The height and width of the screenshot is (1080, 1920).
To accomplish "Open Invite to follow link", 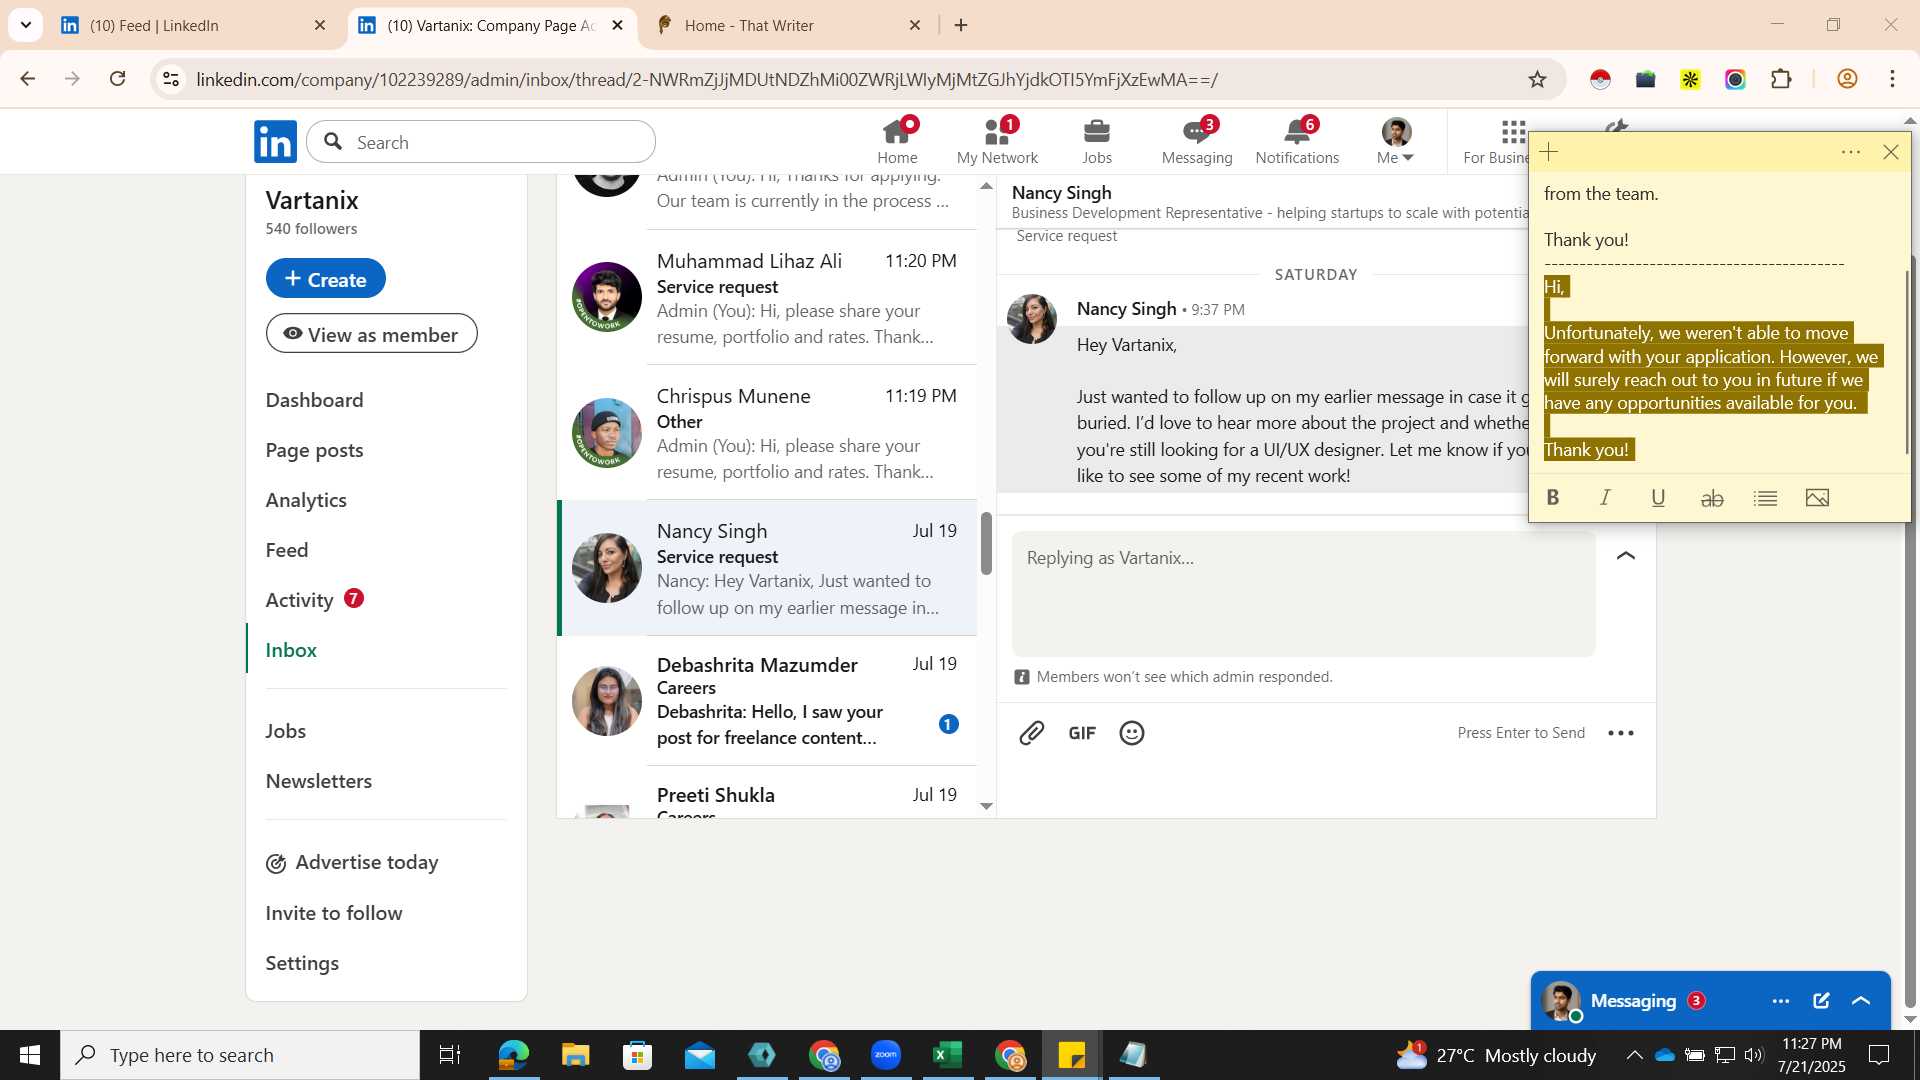I will tap(334, 913).
